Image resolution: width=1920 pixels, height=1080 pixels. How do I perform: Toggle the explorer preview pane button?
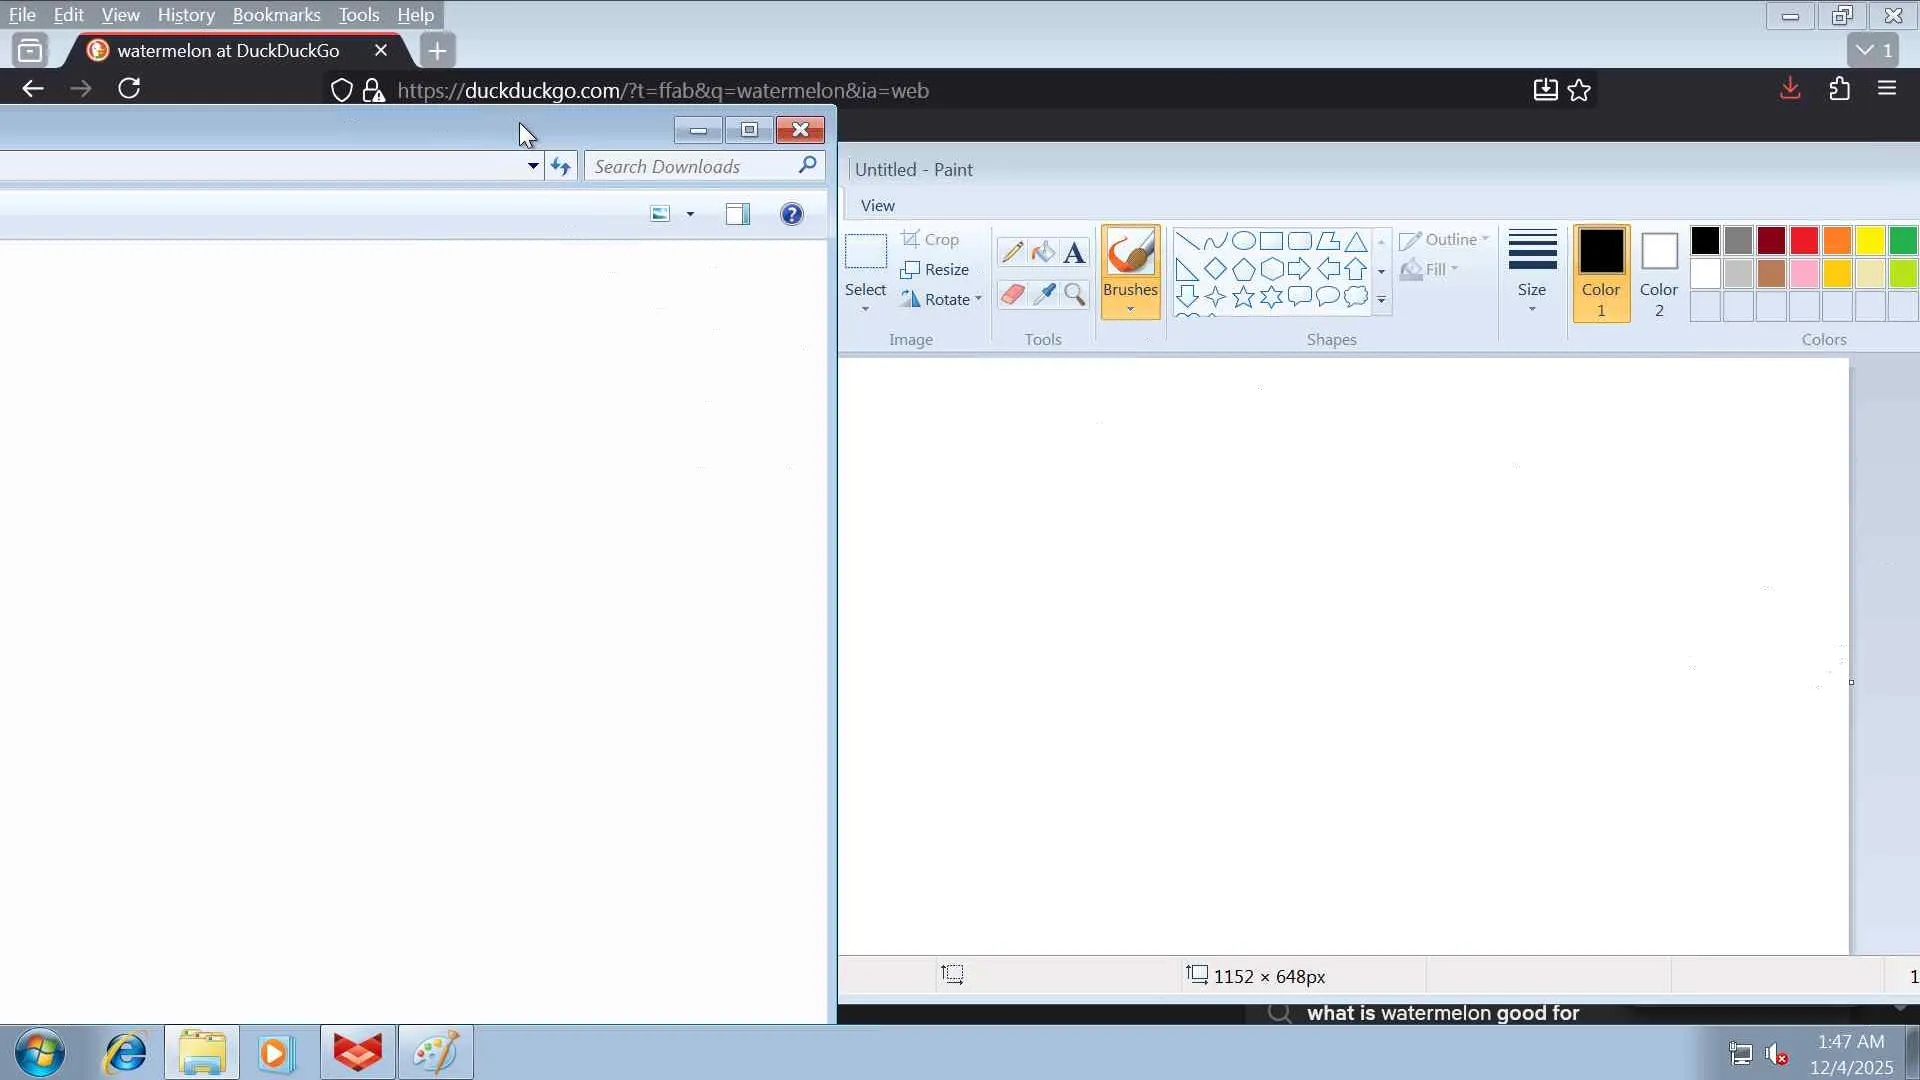click(x=737, y=214)
